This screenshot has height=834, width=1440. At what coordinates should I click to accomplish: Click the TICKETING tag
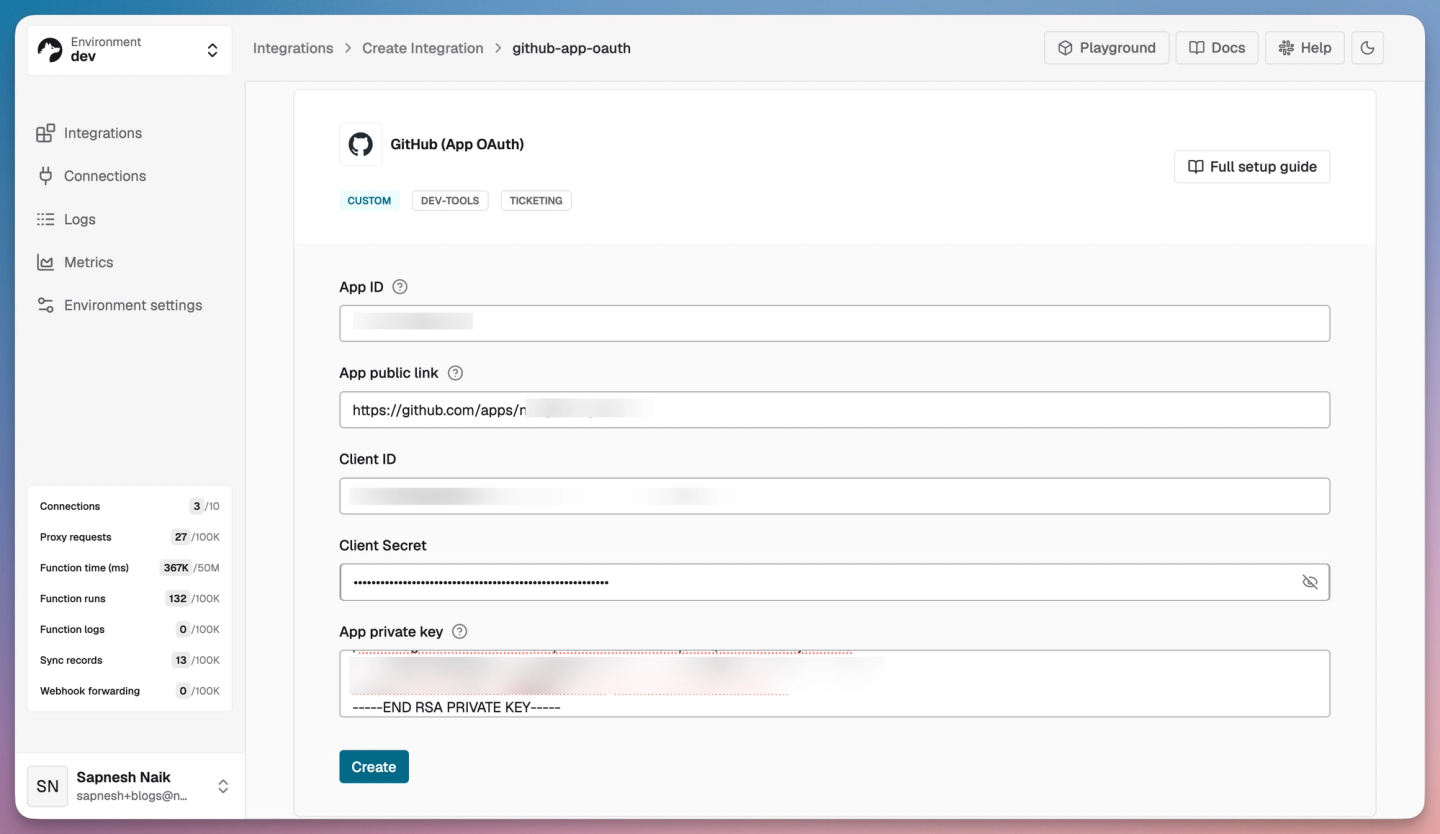point(536,201)
